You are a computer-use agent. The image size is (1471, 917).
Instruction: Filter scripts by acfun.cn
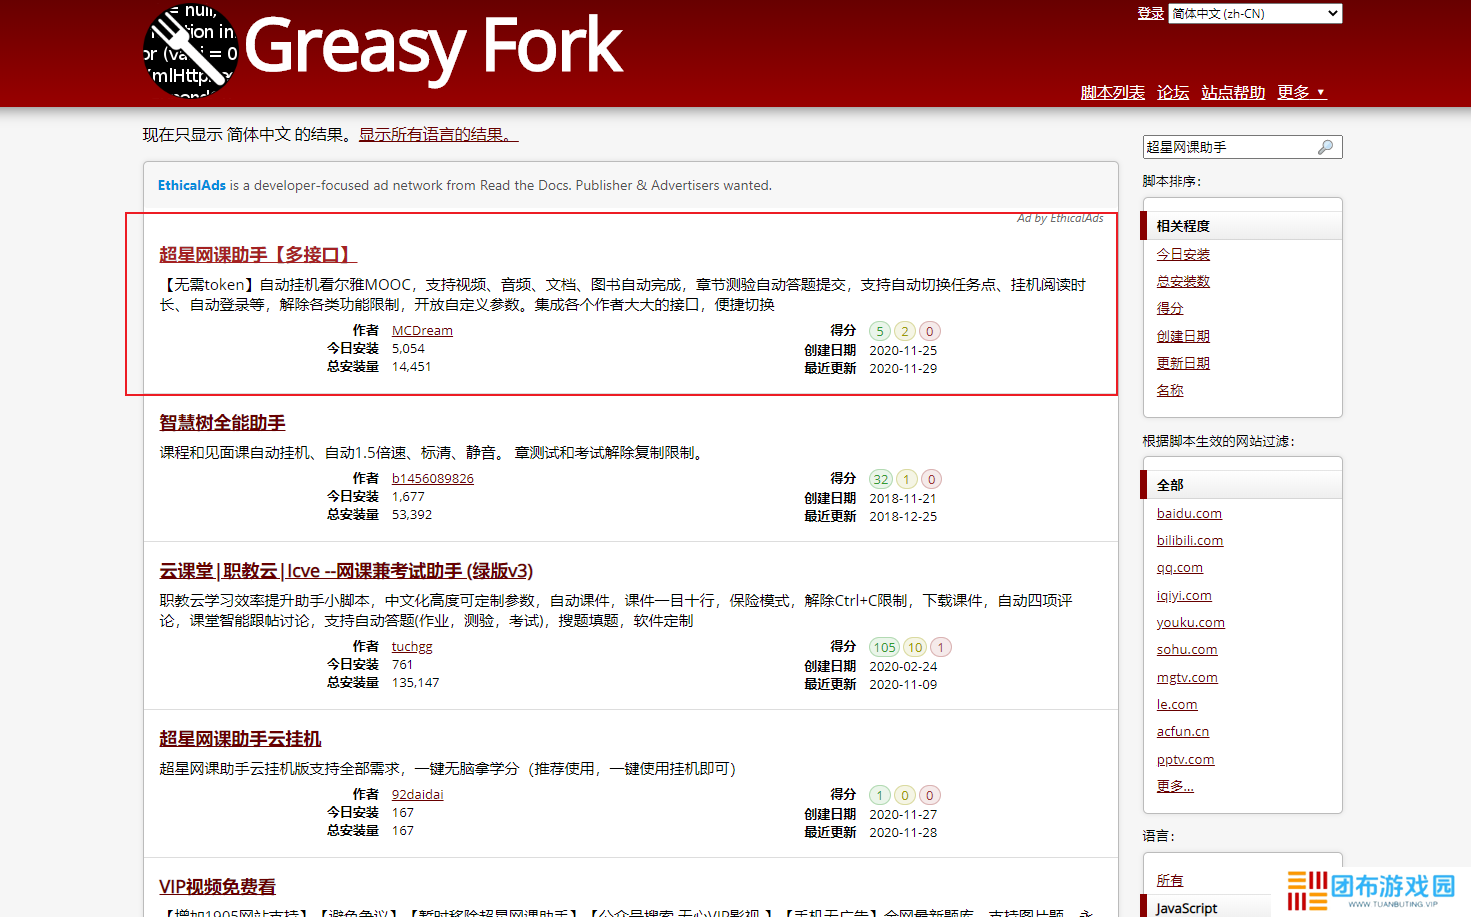coord(1183,731)
